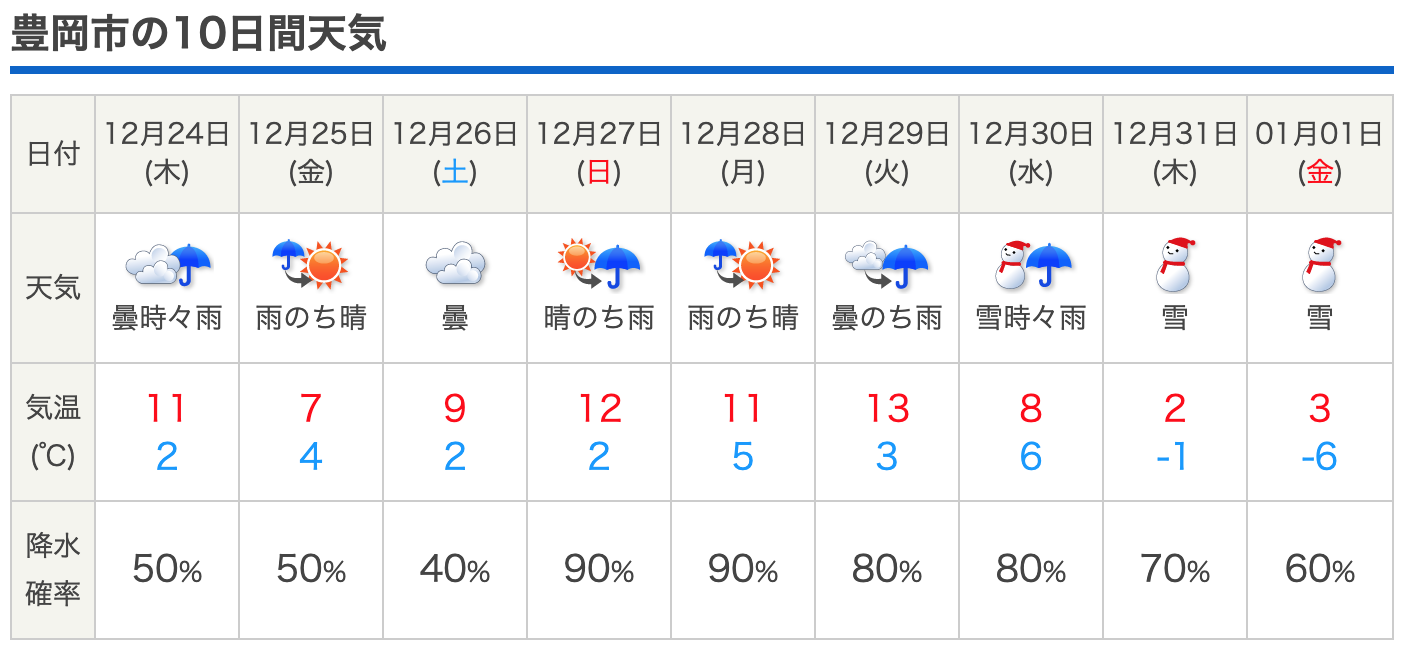Click the rain-then-sun icon for 12月28日

[x=743, y=264]
